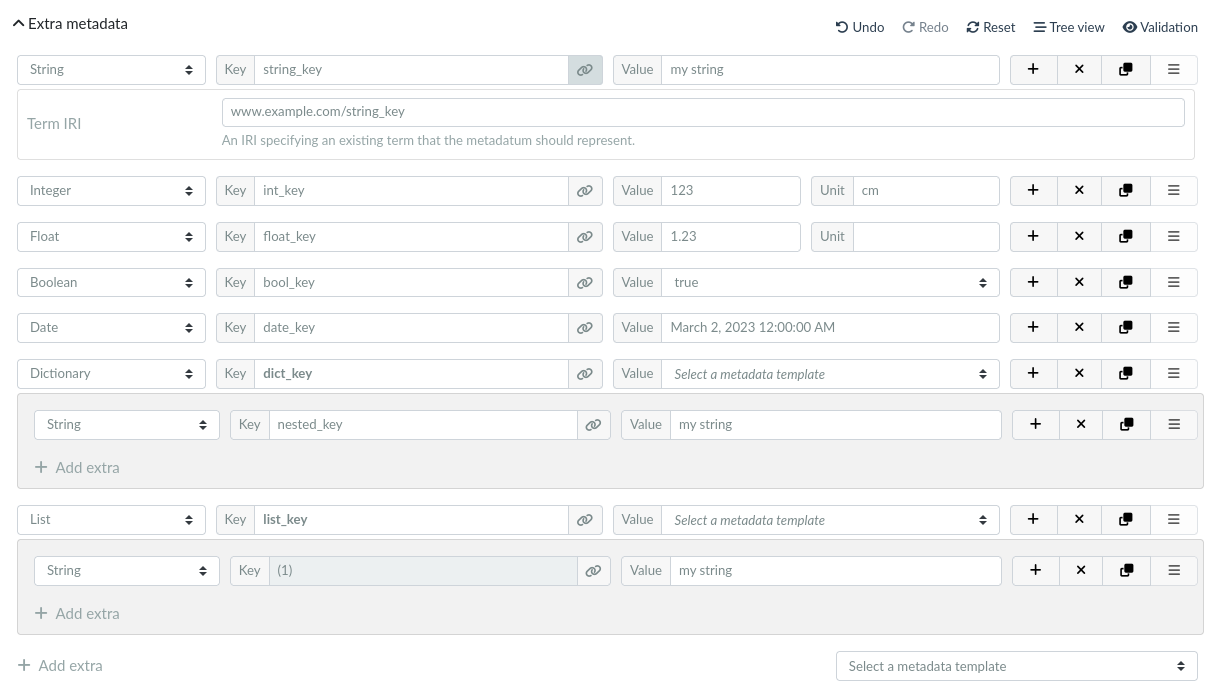Viewport: 1221px width, 694px height.
Task: Duplicate the dict_key row
Action: [1126, 373]
